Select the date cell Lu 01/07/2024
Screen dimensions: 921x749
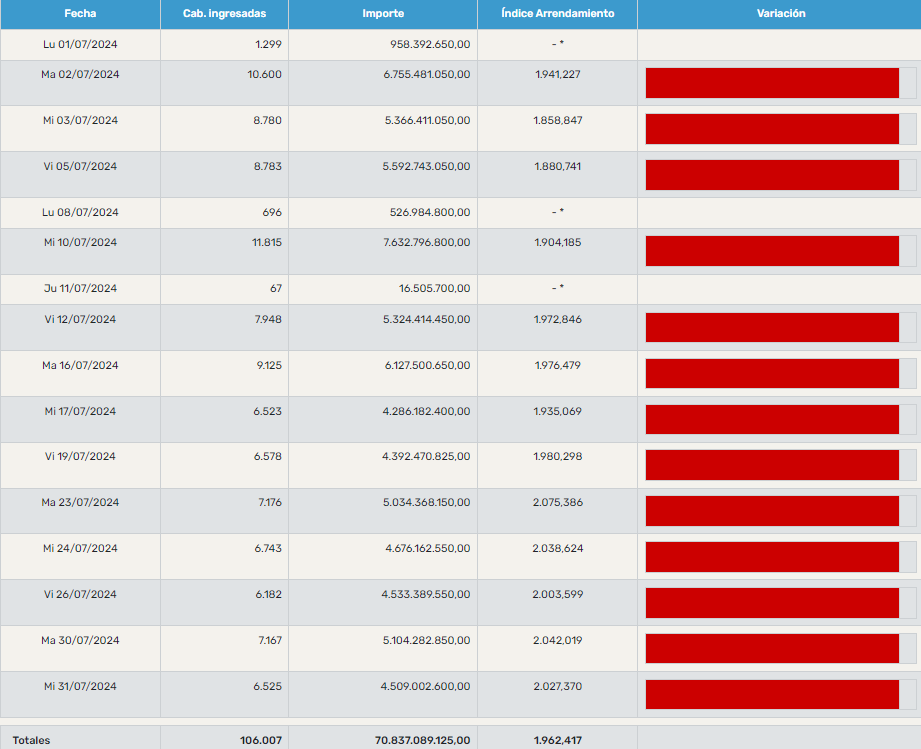(80, 45)
